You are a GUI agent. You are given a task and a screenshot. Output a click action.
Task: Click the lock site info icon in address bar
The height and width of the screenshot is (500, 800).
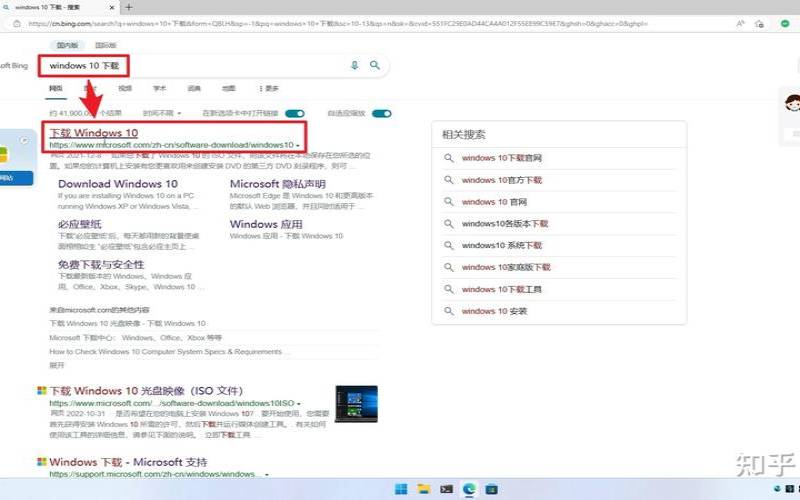point(17,23)
